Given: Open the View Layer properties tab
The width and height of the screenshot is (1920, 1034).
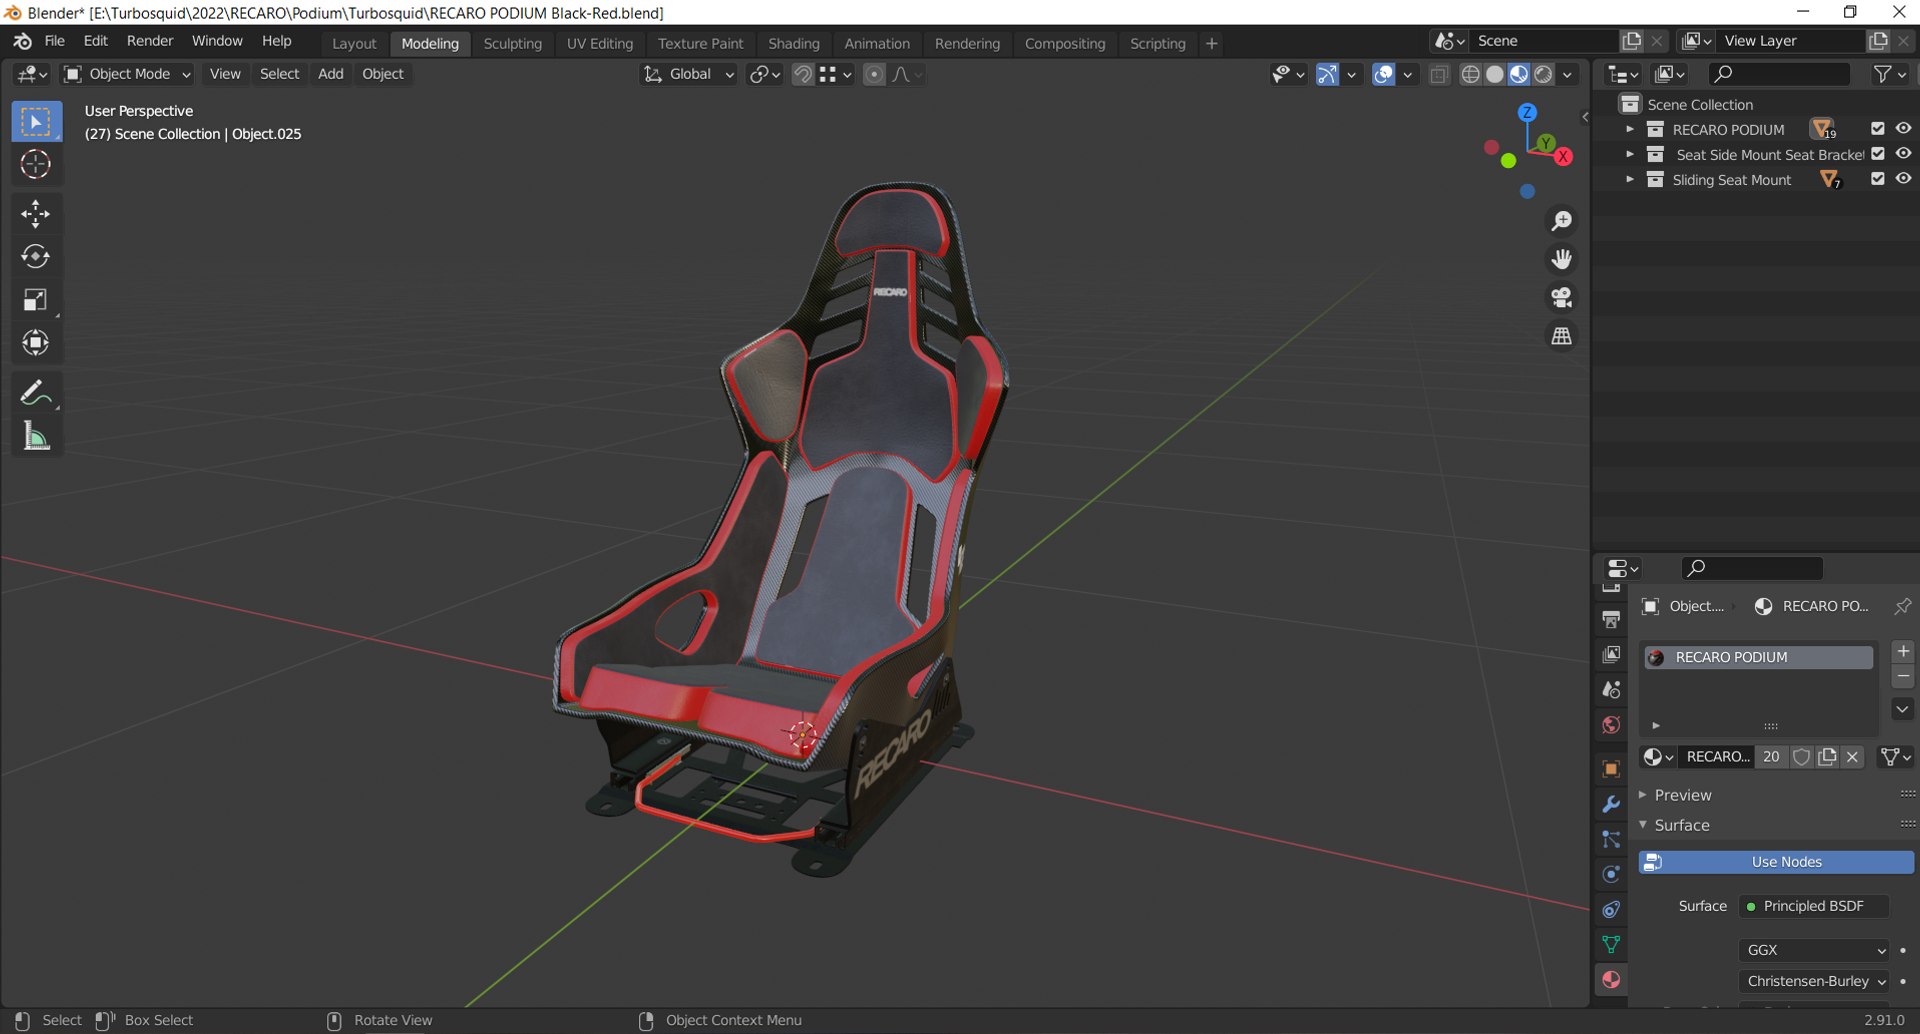Looking at the screenshot, I should [x=1611, y=655].
